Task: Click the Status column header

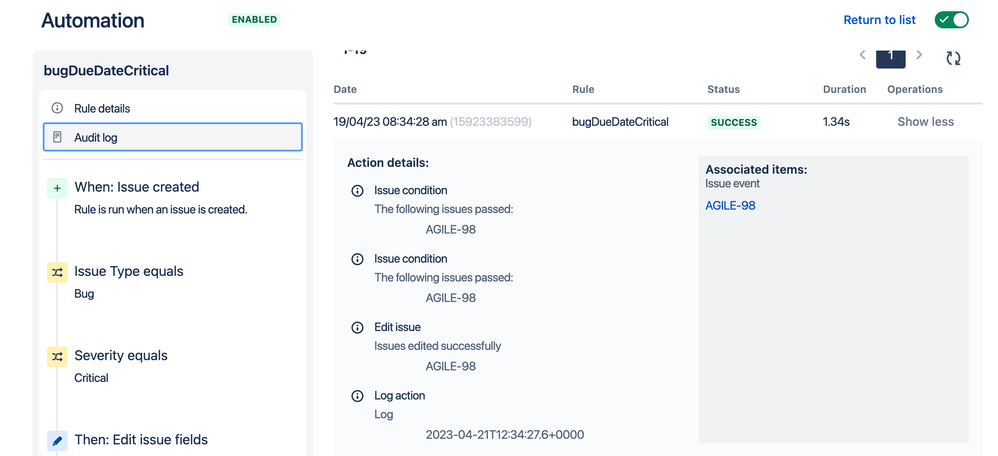Action: pos(724,89)
